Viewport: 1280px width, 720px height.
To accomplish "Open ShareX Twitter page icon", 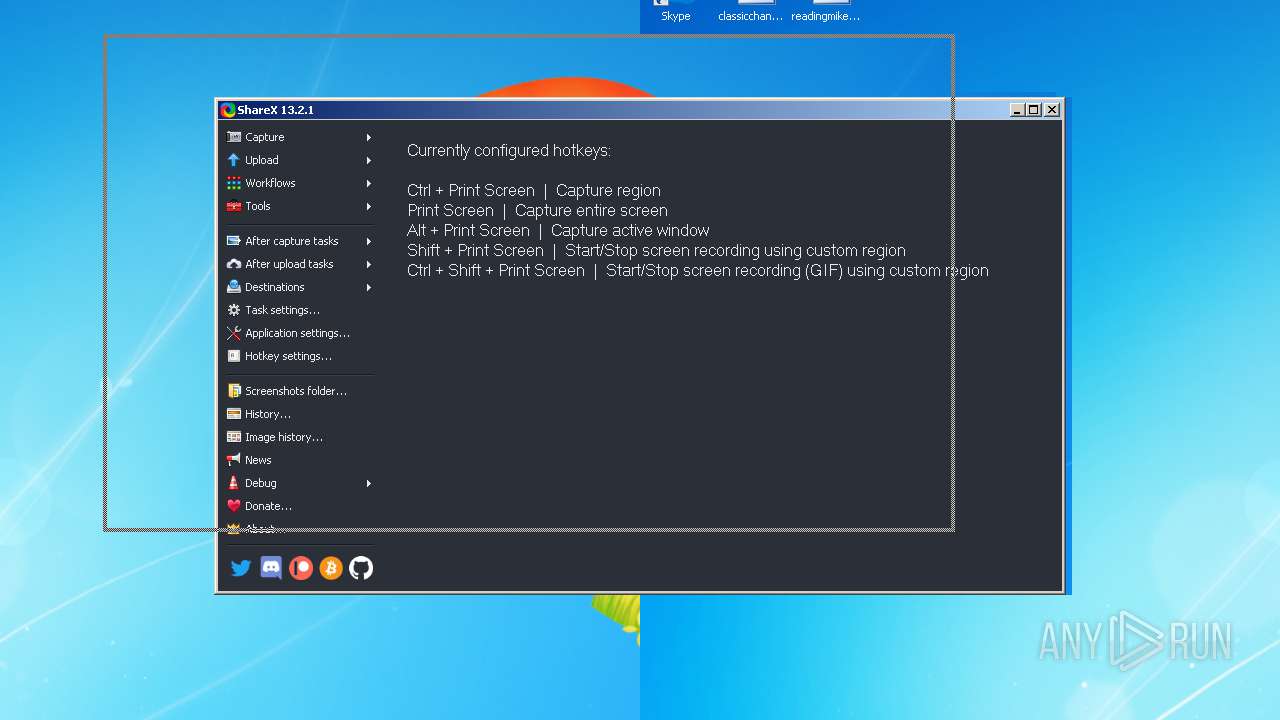I will [x=241, y=568].
